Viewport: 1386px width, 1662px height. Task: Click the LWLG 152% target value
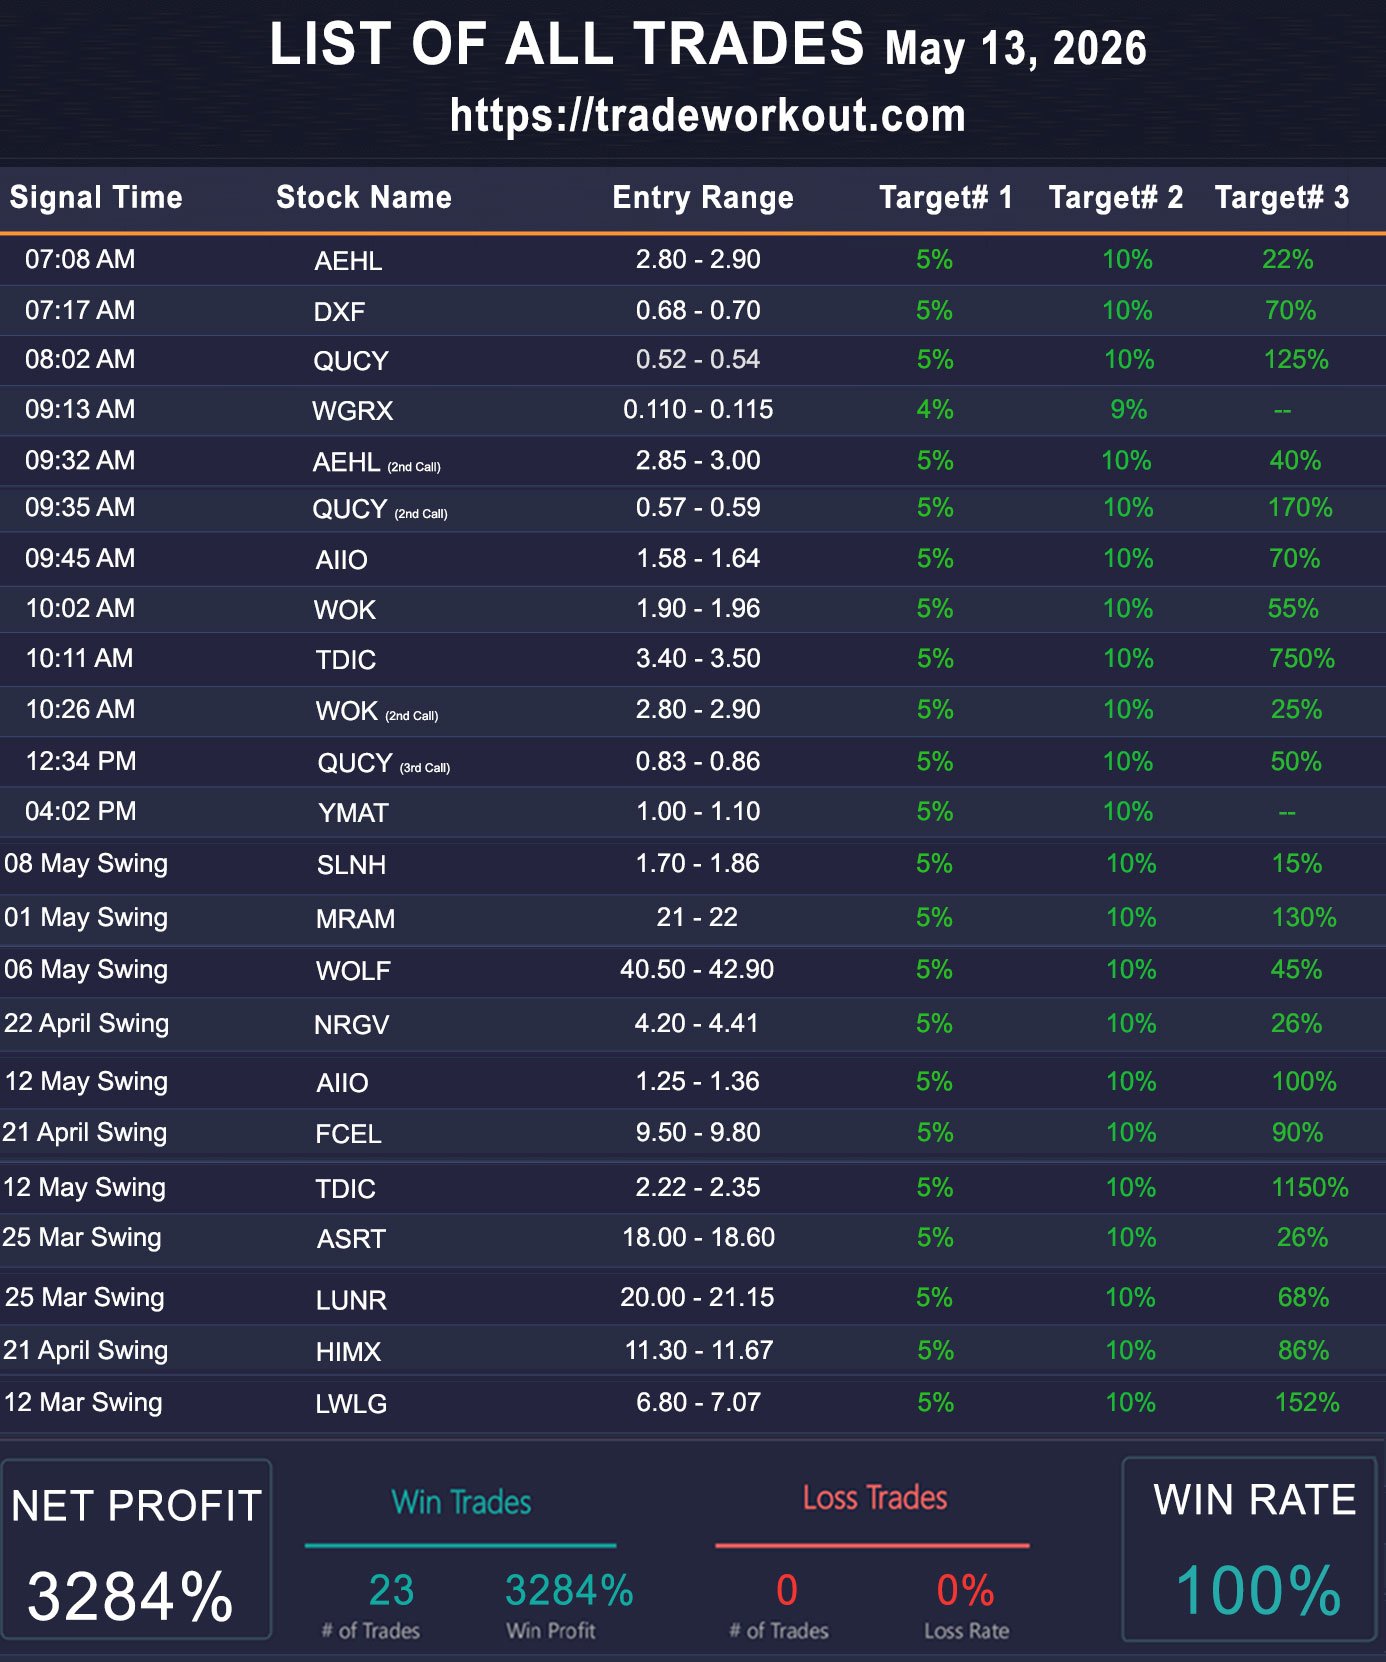click(1307, 1402)
